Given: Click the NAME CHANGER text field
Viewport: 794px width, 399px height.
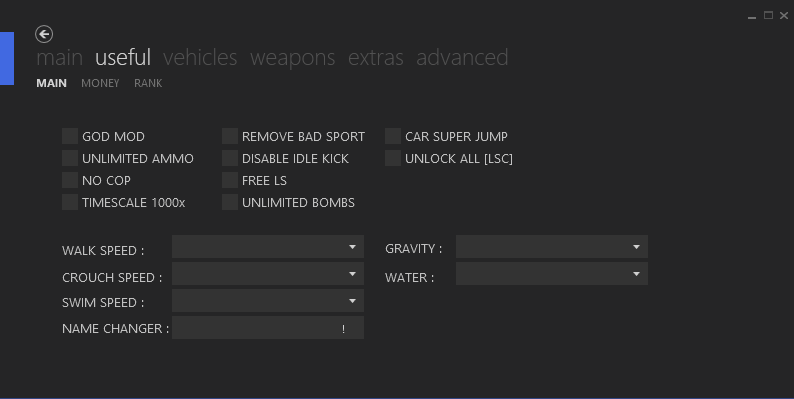Looking at the screenshot, I should pos(268,328).
